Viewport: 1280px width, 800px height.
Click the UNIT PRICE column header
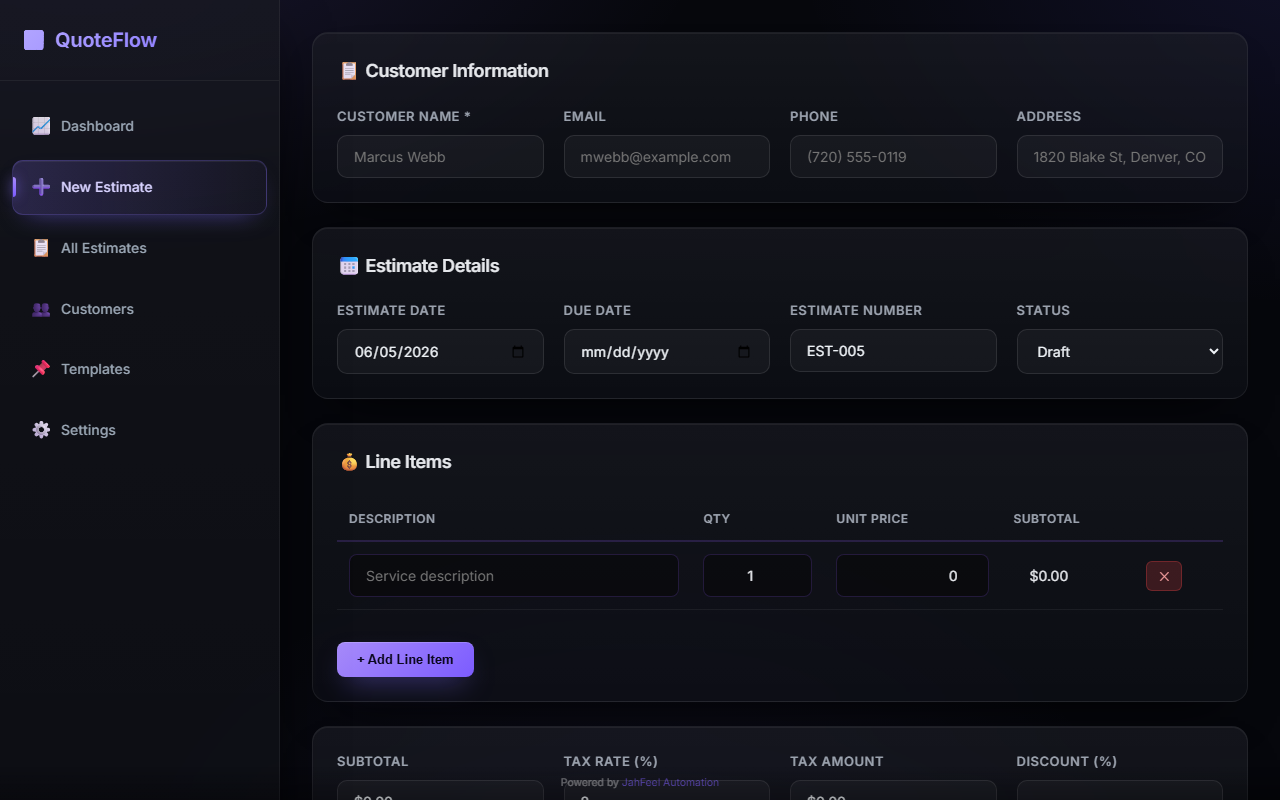point(872,519)
